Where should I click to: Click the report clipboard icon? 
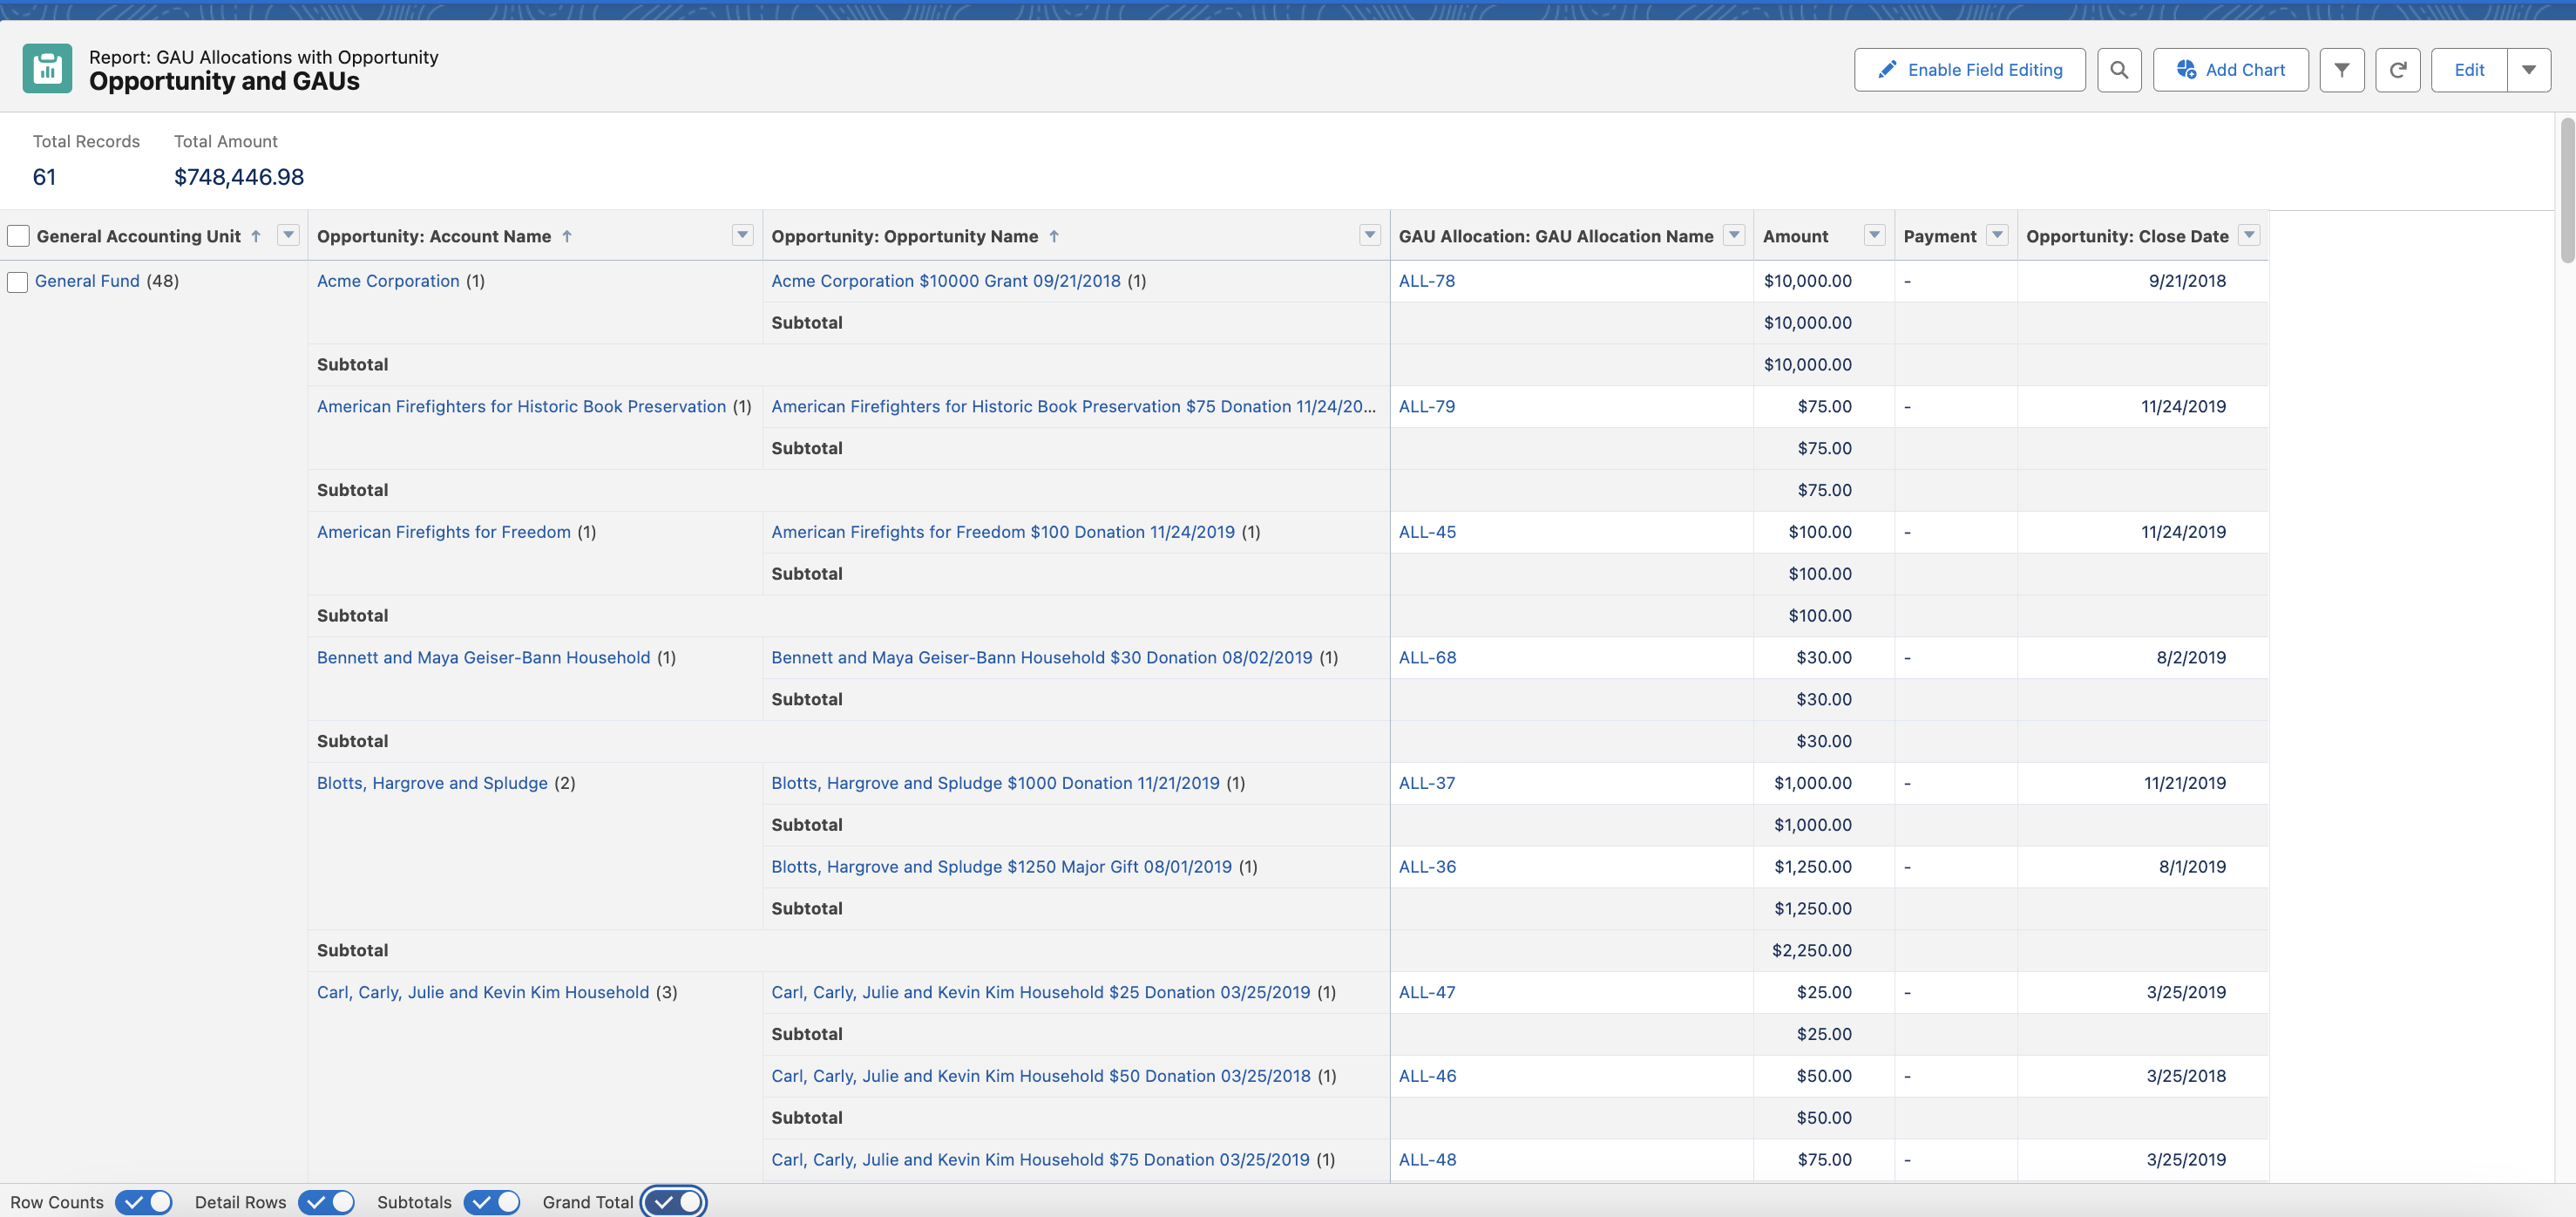[x=47, y=68]
